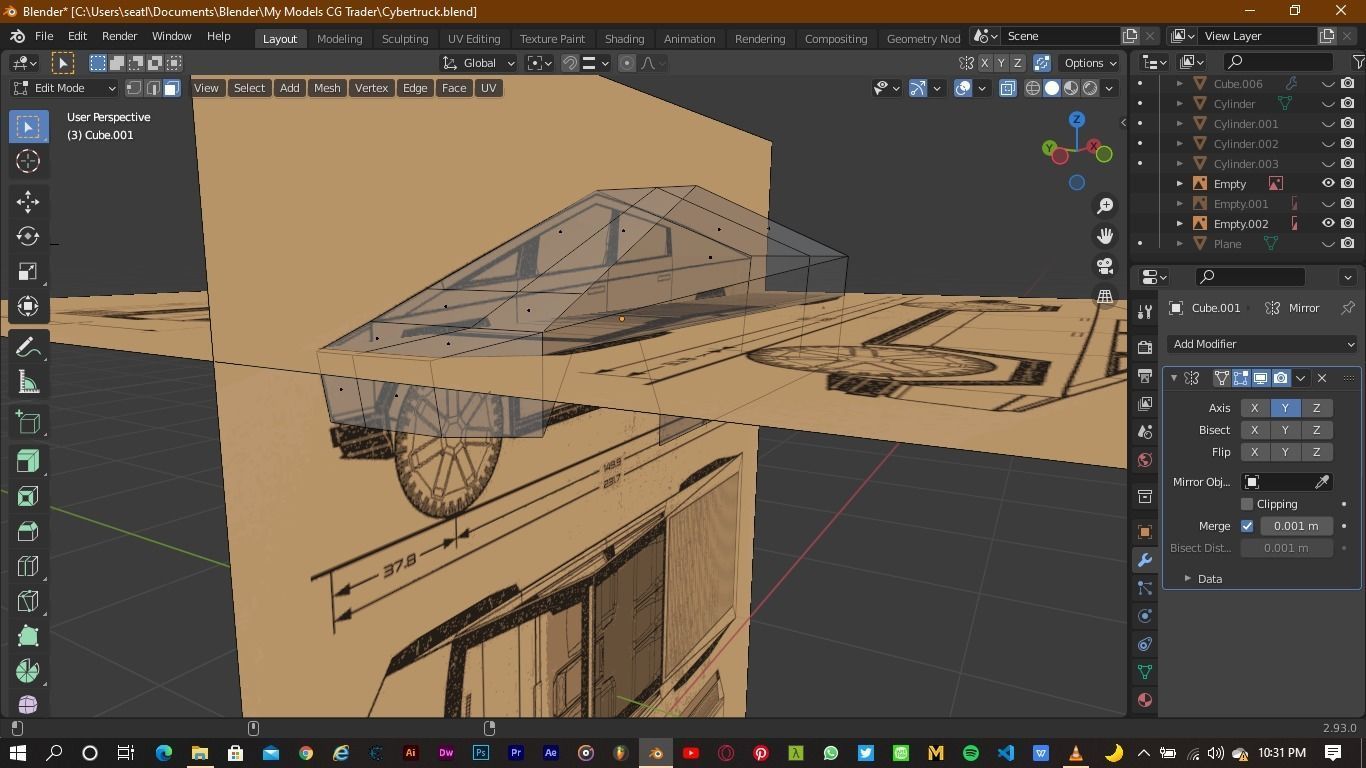Select the Measure tool
1366x768 pixels.
[28, 382]
